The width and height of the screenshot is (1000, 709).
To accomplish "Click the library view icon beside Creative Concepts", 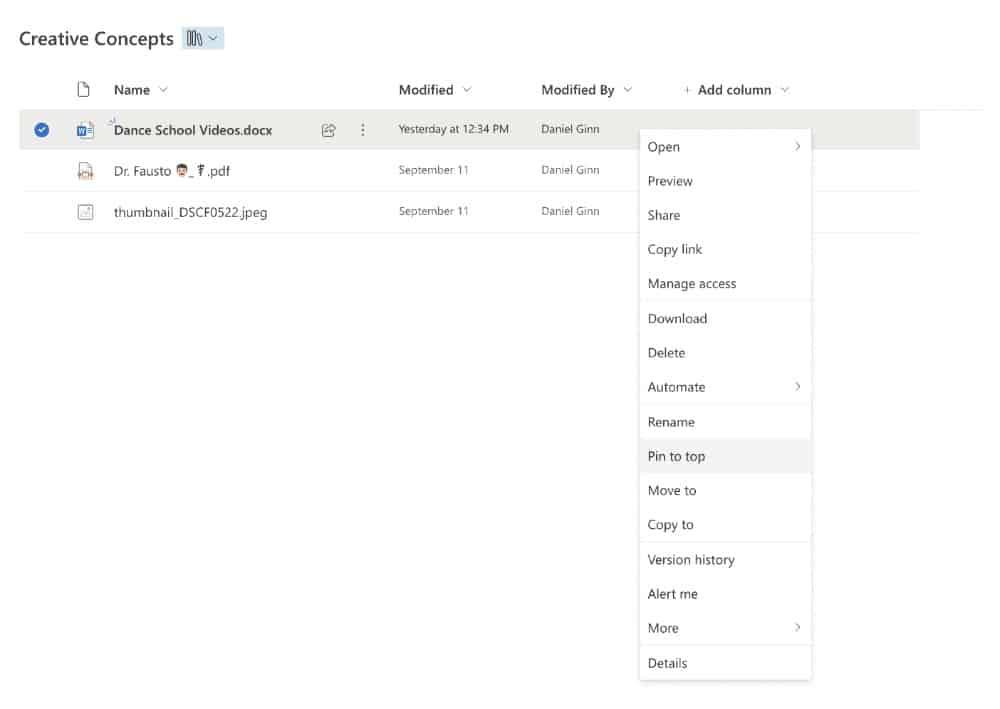I will (203, 39).
